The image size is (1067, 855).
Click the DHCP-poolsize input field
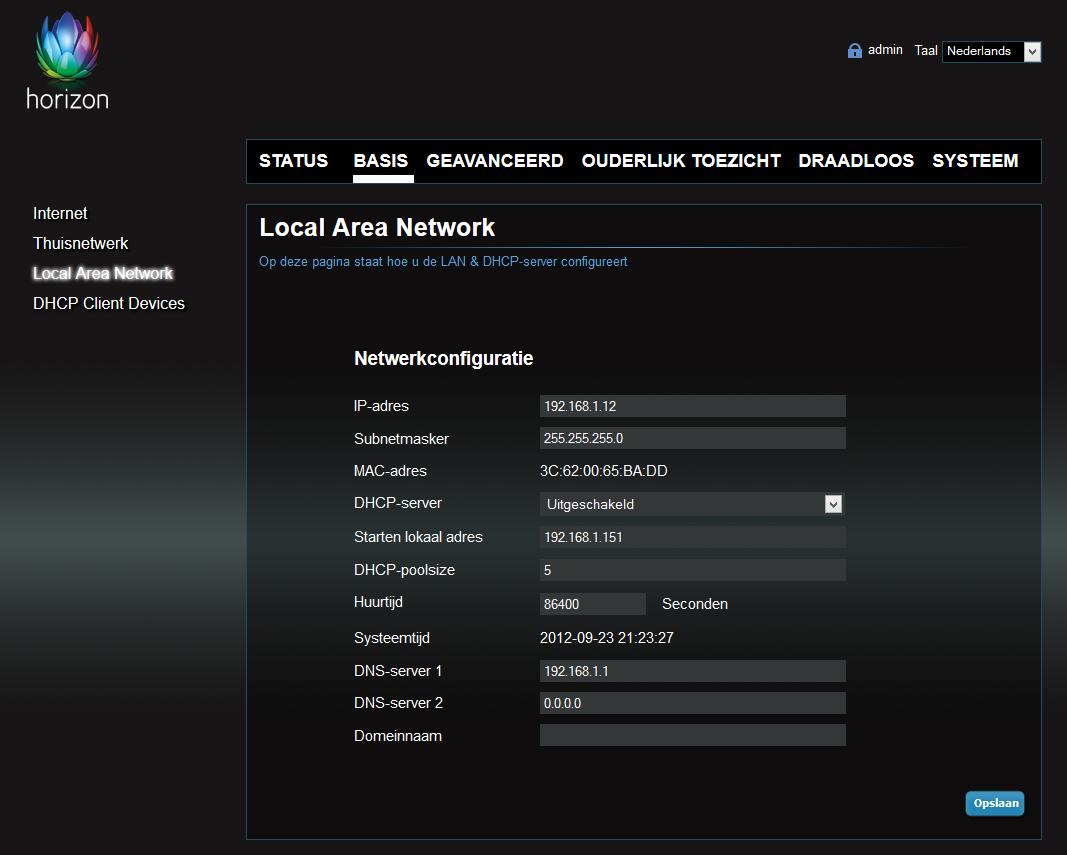[693, 570]
